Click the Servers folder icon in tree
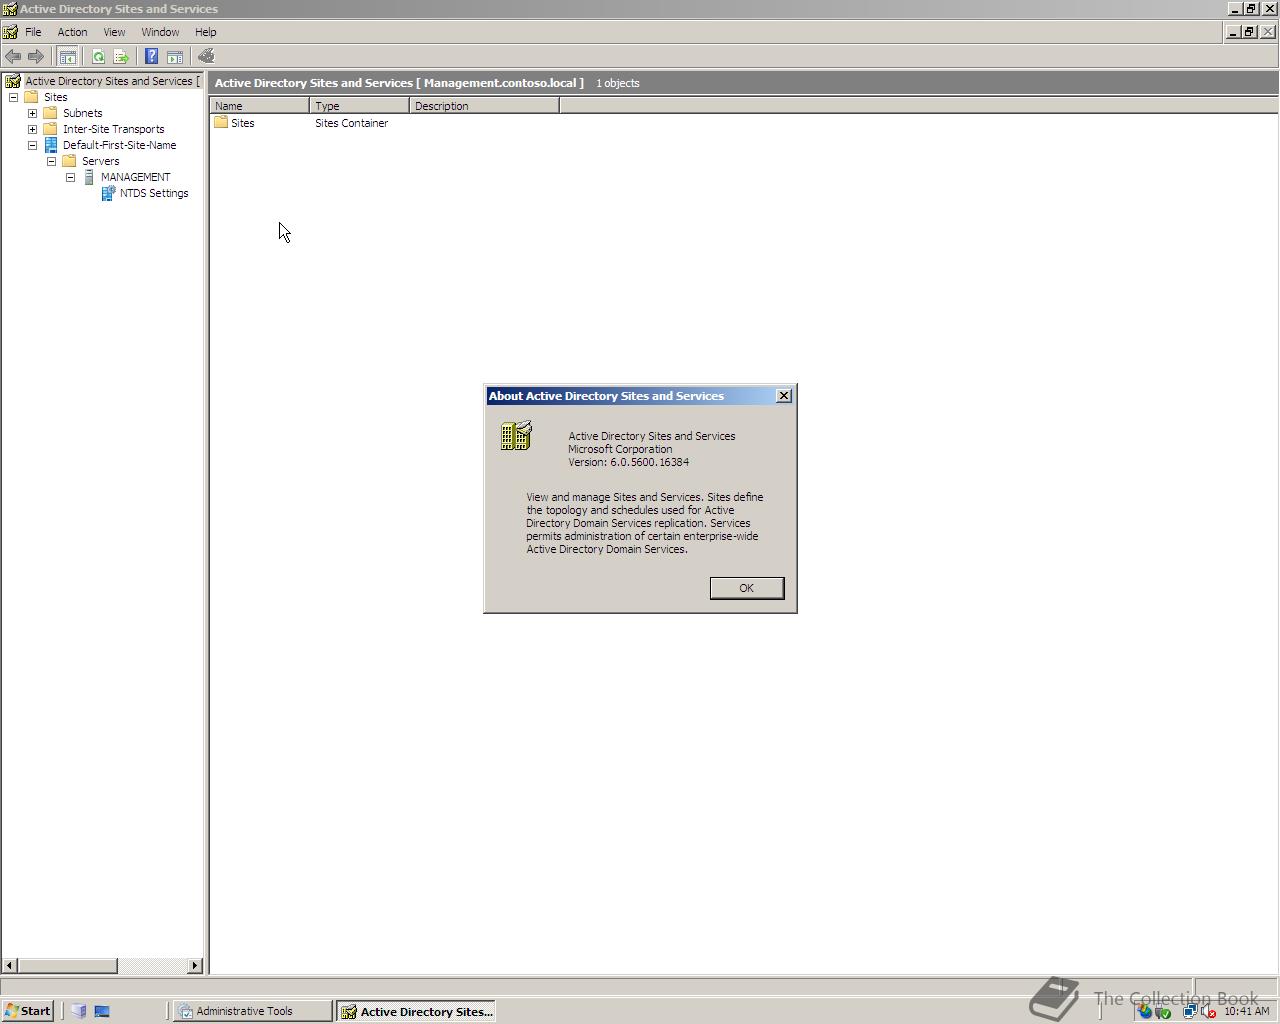 (70, 161)
